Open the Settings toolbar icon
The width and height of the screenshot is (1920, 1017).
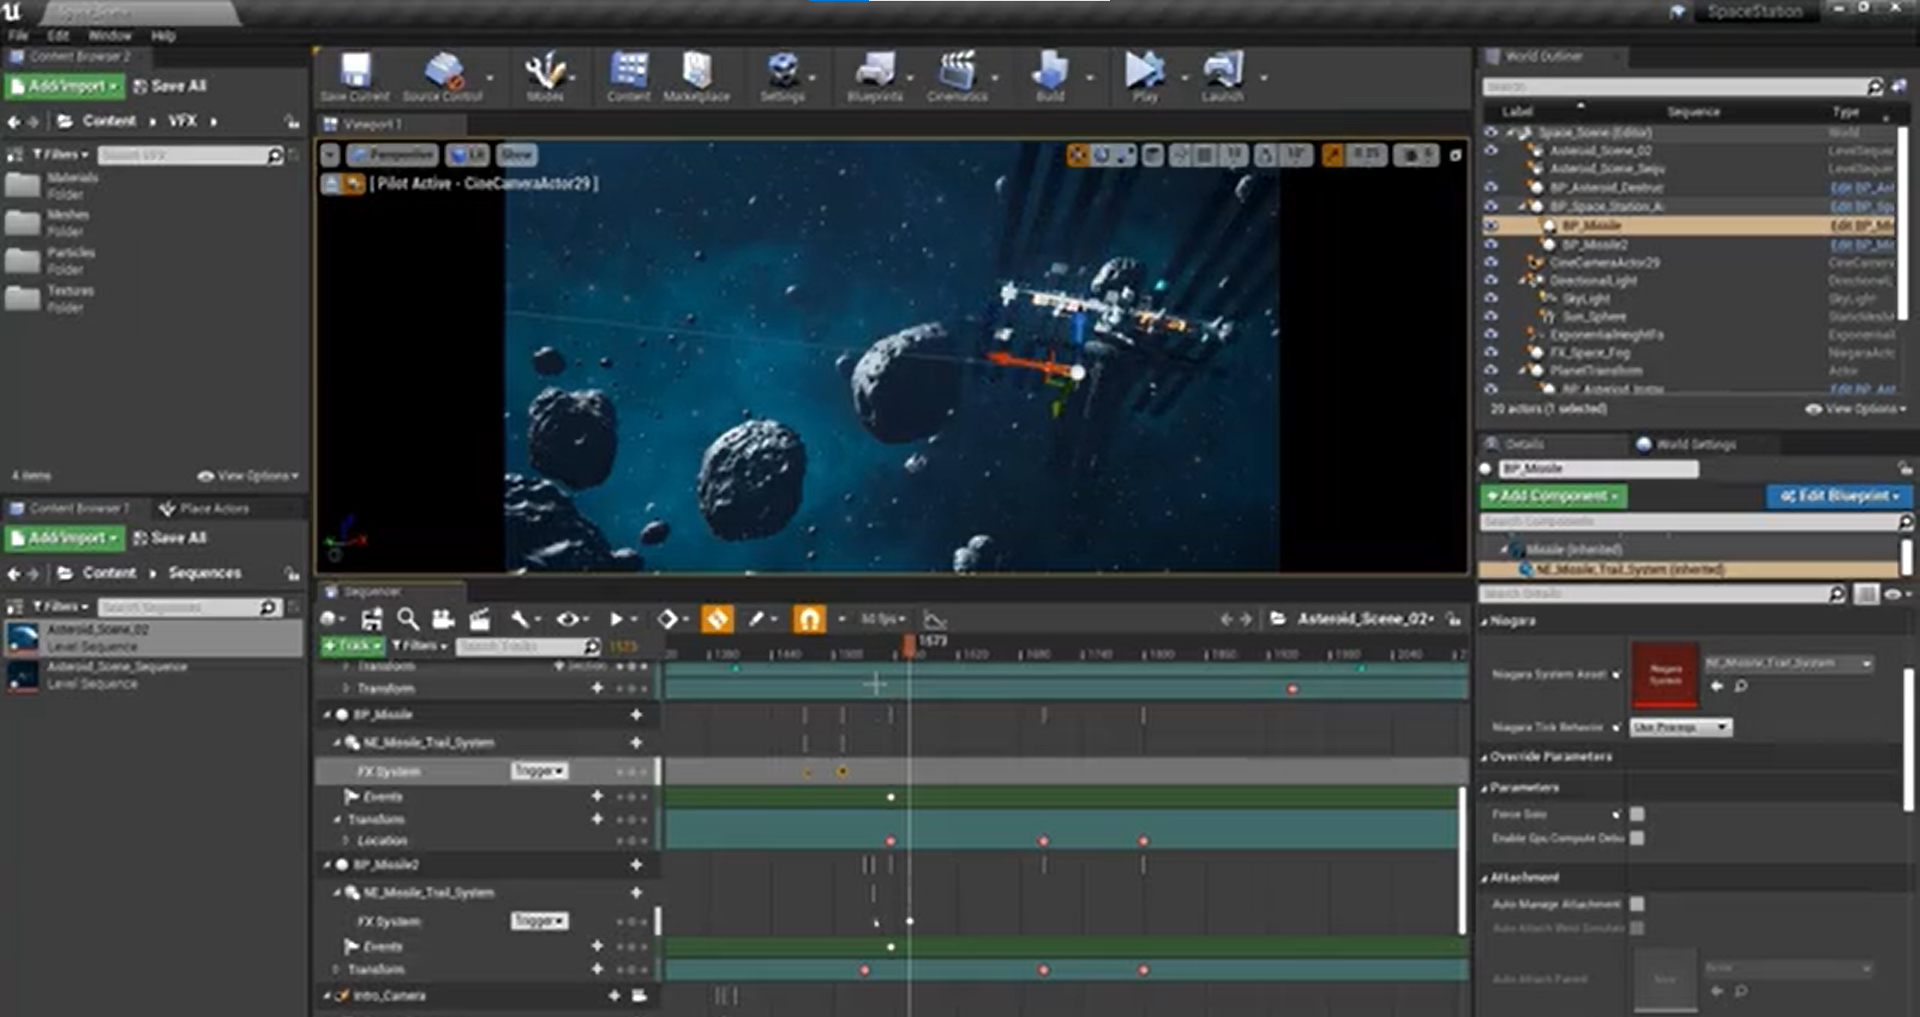click(x=782, y=76)
